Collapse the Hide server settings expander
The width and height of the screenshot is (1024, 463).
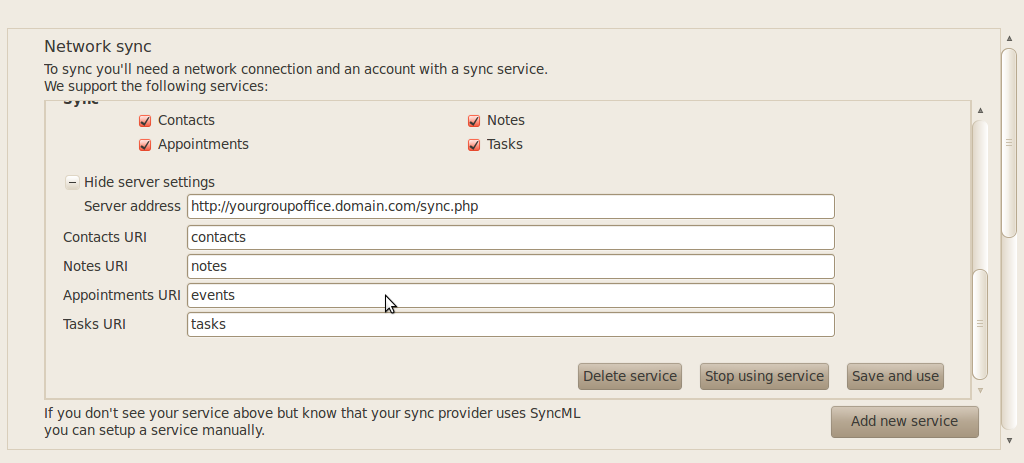(73, 182)
